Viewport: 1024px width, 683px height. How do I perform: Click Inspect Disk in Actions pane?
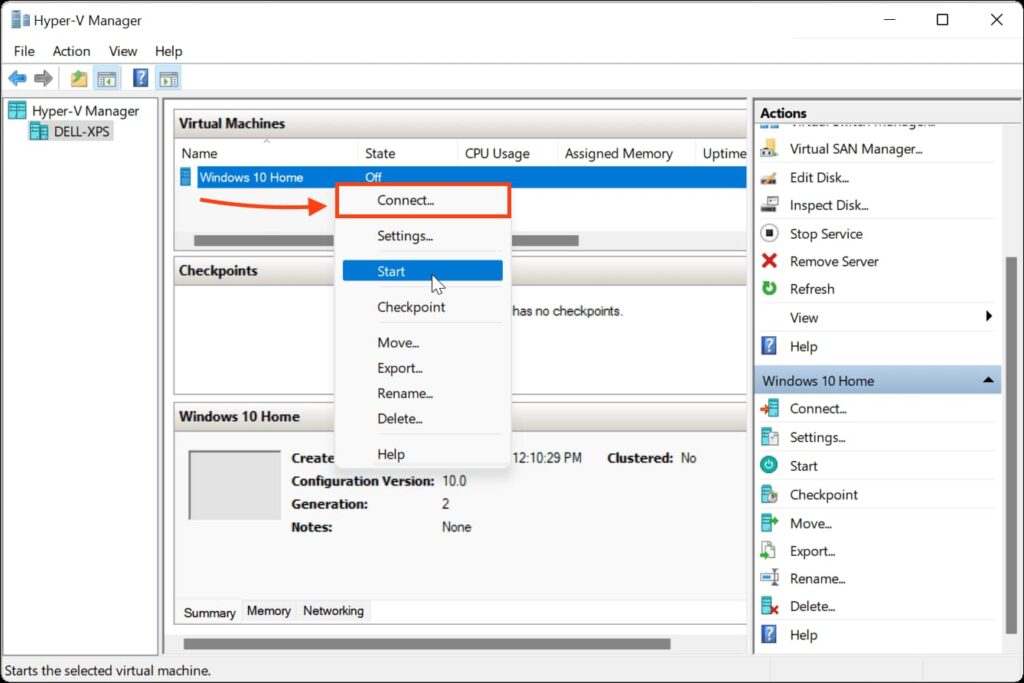pyautogui.click(x=829, y=205)
